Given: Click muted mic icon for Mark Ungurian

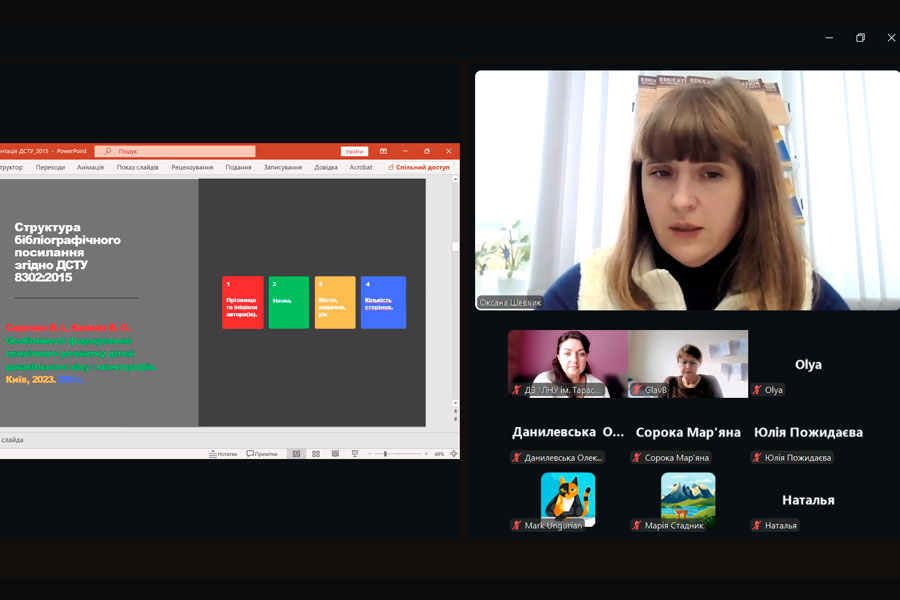Looking at the screenshot, I should 517,525.
